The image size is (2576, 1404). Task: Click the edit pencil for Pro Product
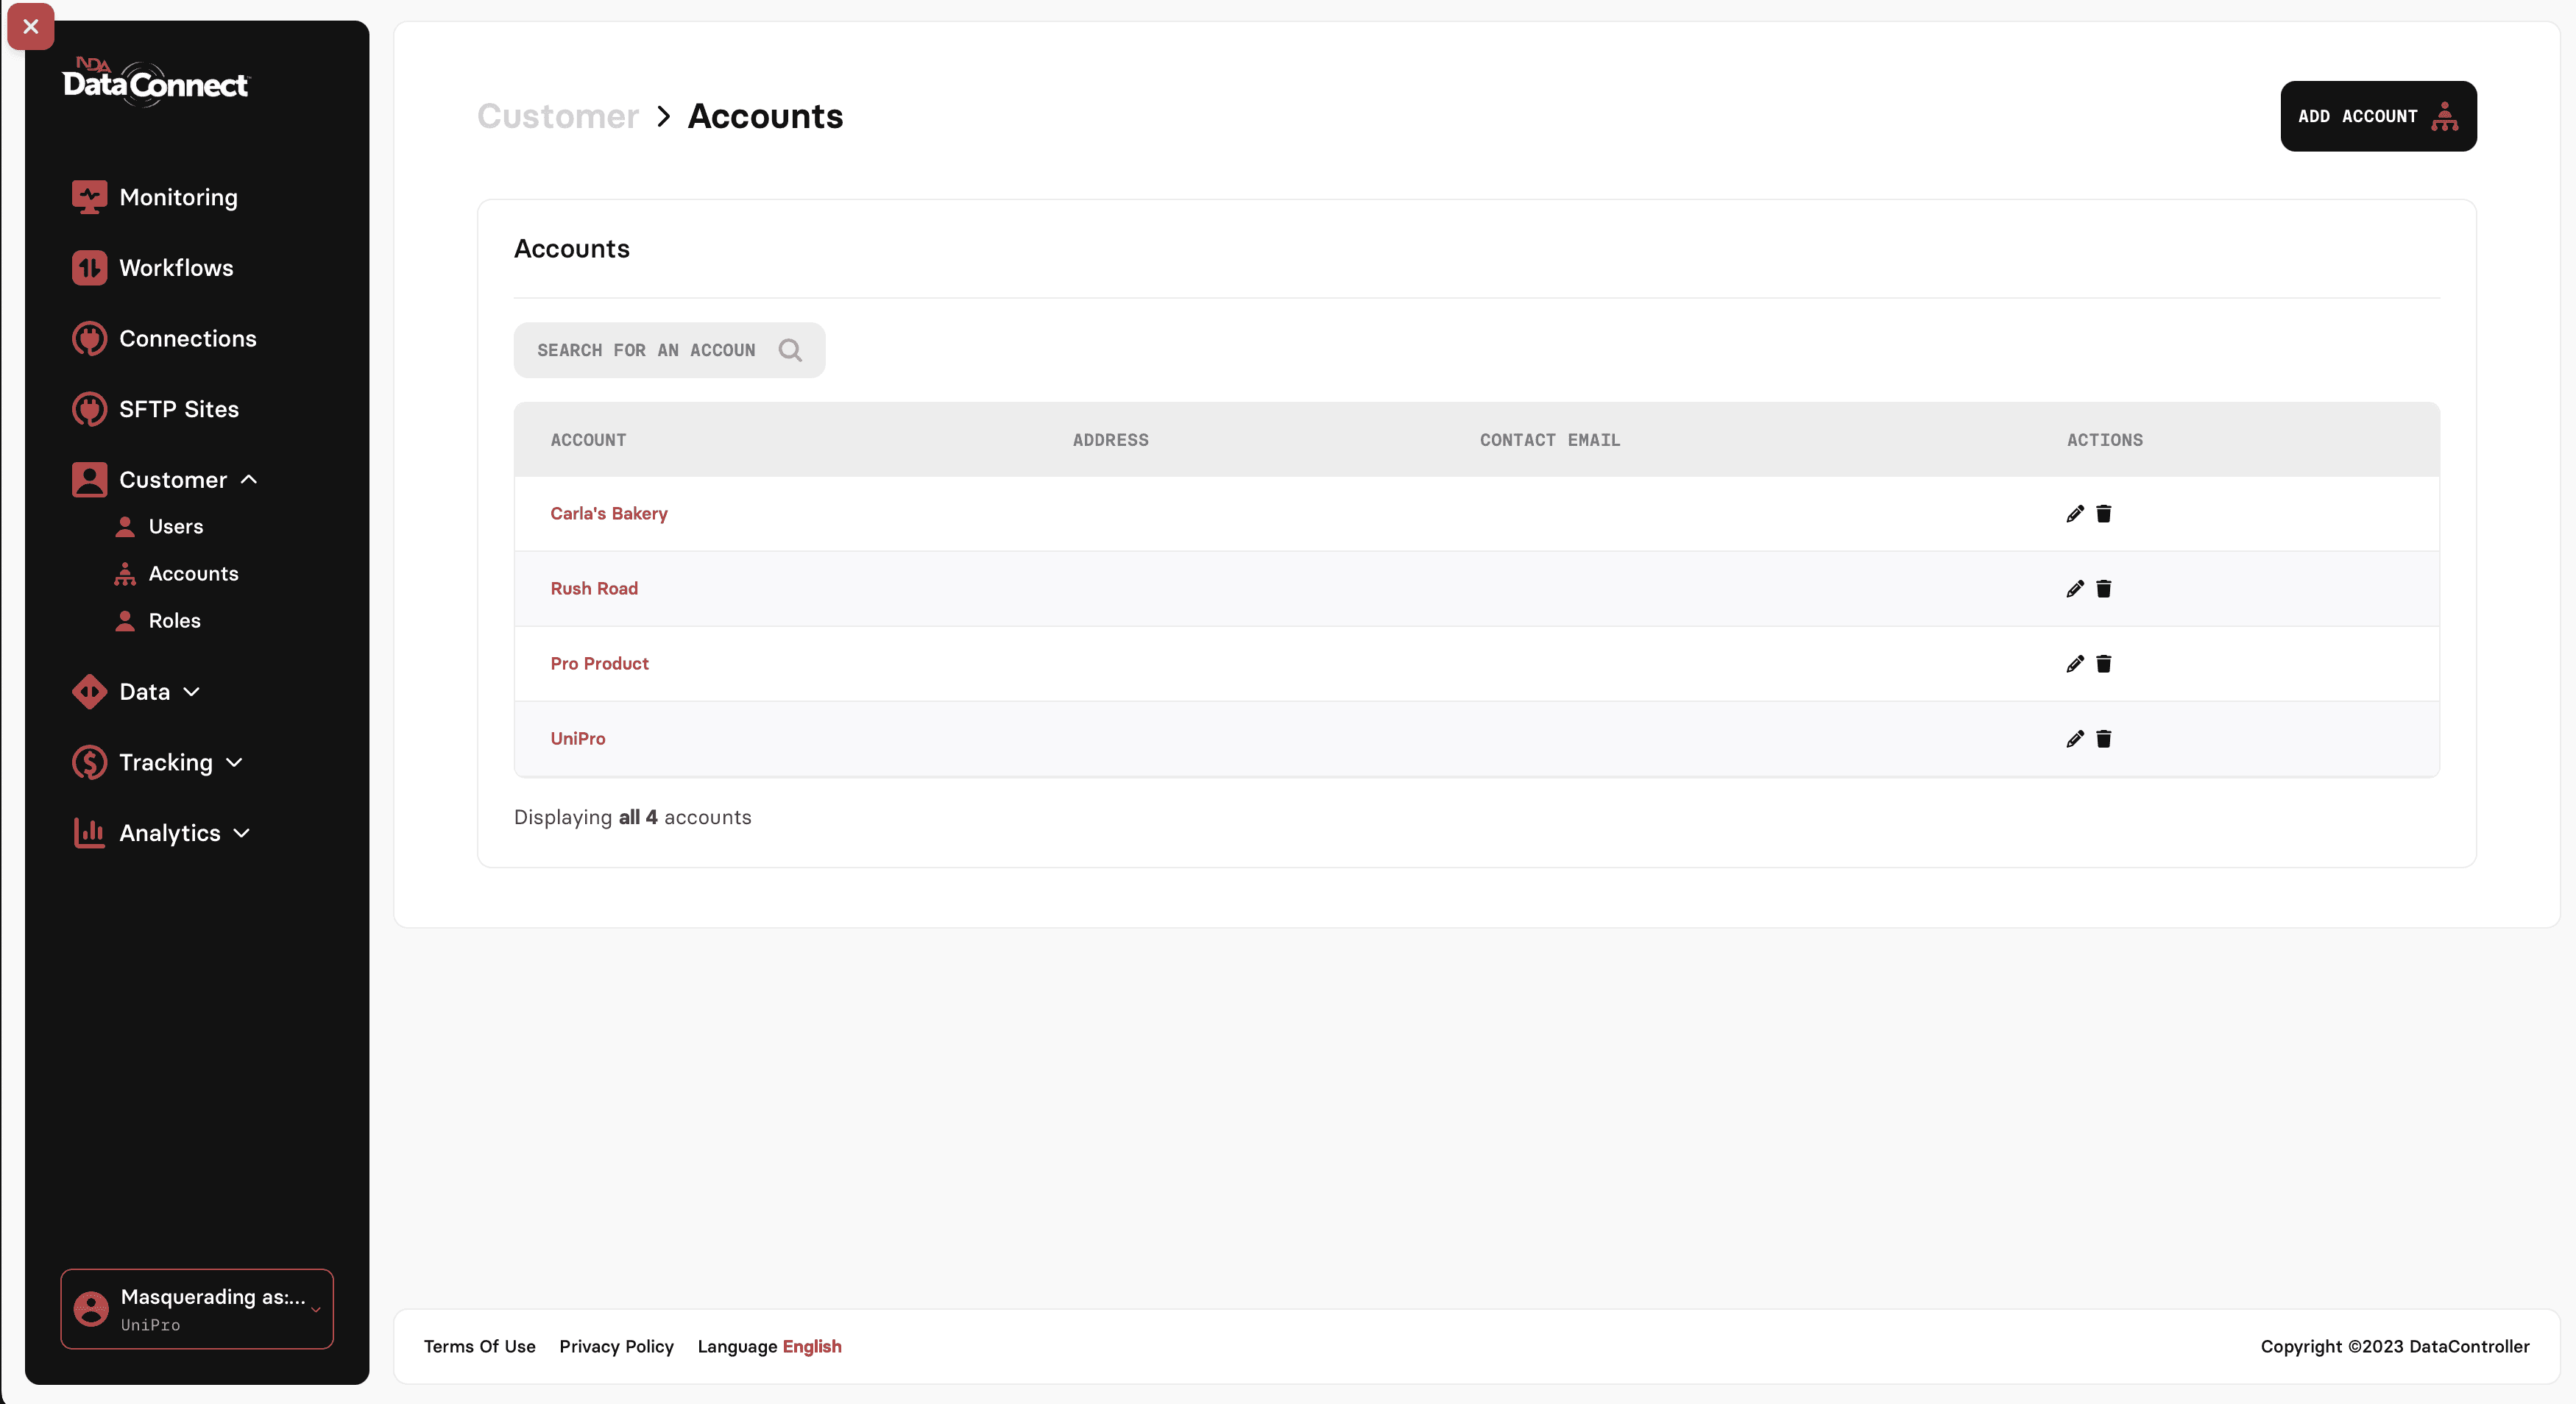tap(2075, 664)
